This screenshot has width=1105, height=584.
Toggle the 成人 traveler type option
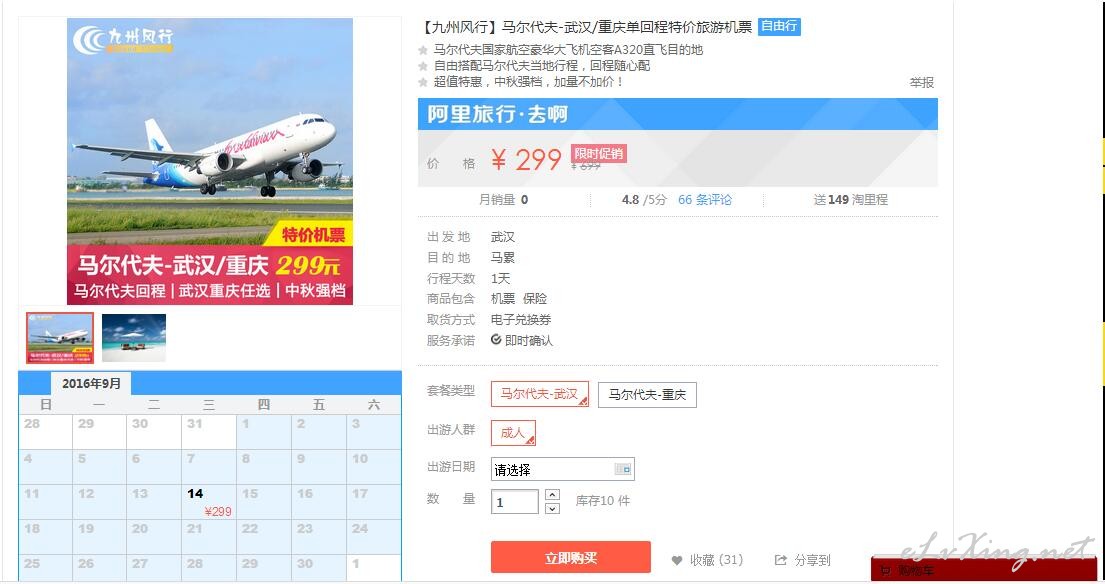tap(513, 433)
